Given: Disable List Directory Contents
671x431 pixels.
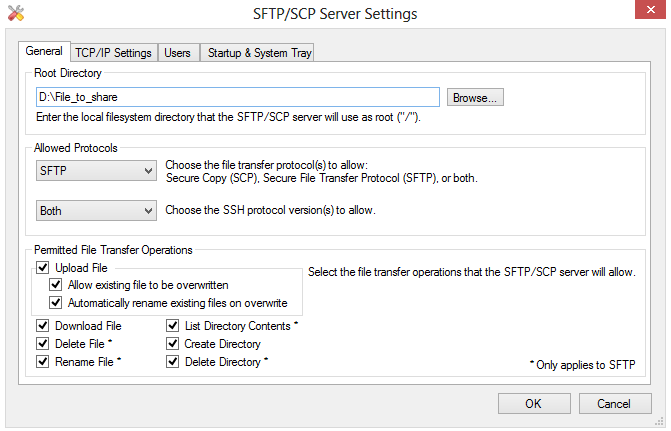Looking at the screenshot, I should click(x=172, y=326).
